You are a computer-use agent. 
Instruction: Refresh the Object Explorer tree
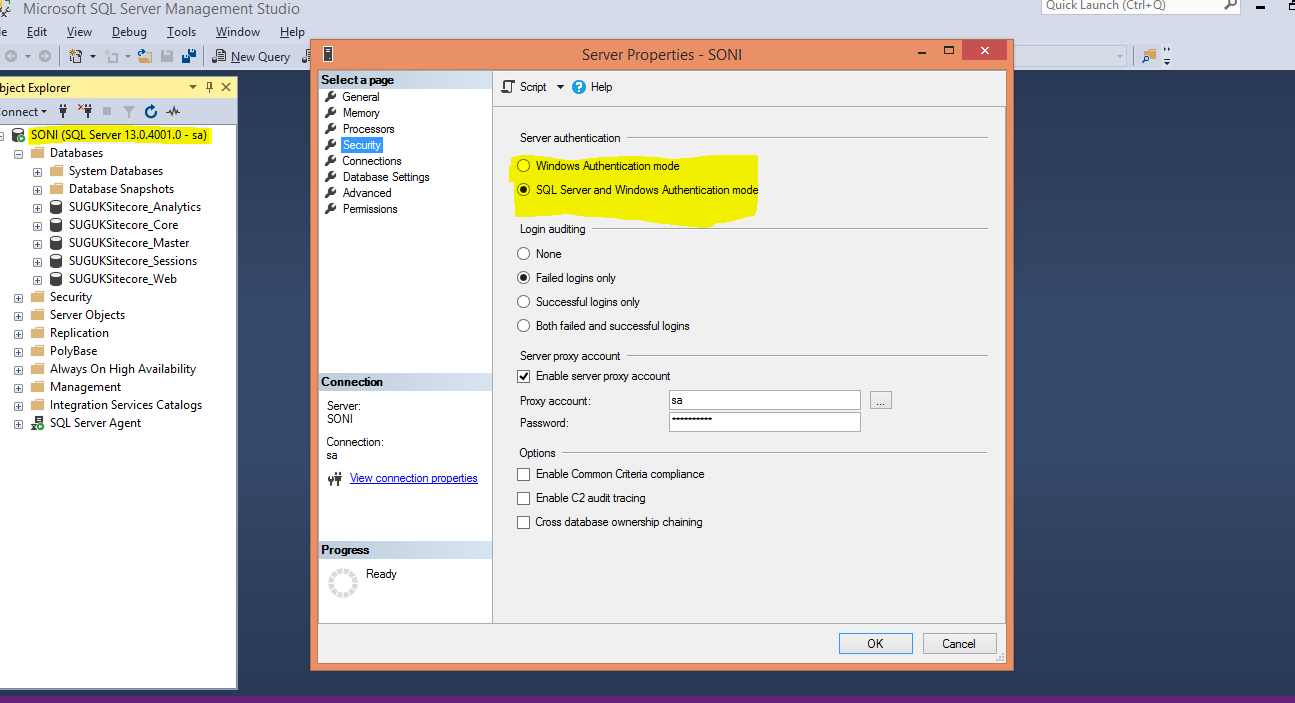pos(150,111)
